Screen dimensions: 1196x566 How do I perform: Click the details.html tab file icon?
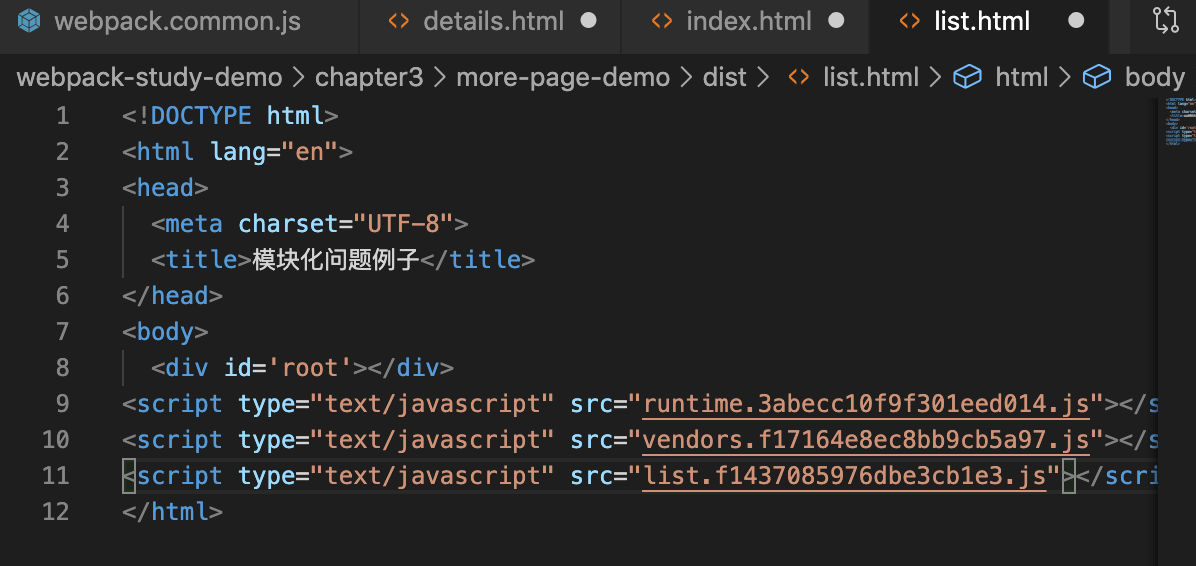[x=398, y=21]
